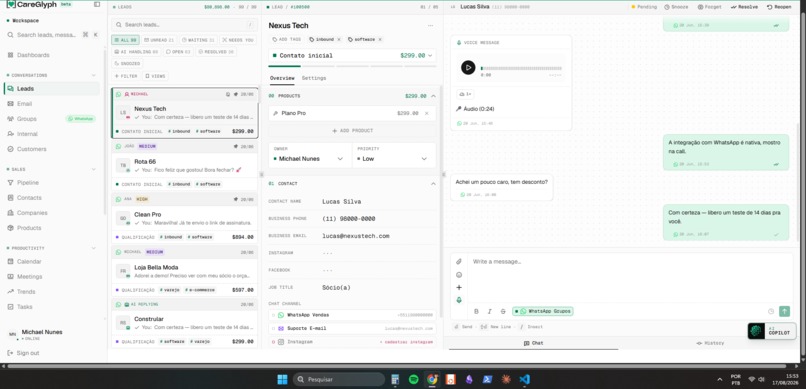Open the AI Copilot panel
The height and width of the screenshot is (389, 806).
point(772,331)
